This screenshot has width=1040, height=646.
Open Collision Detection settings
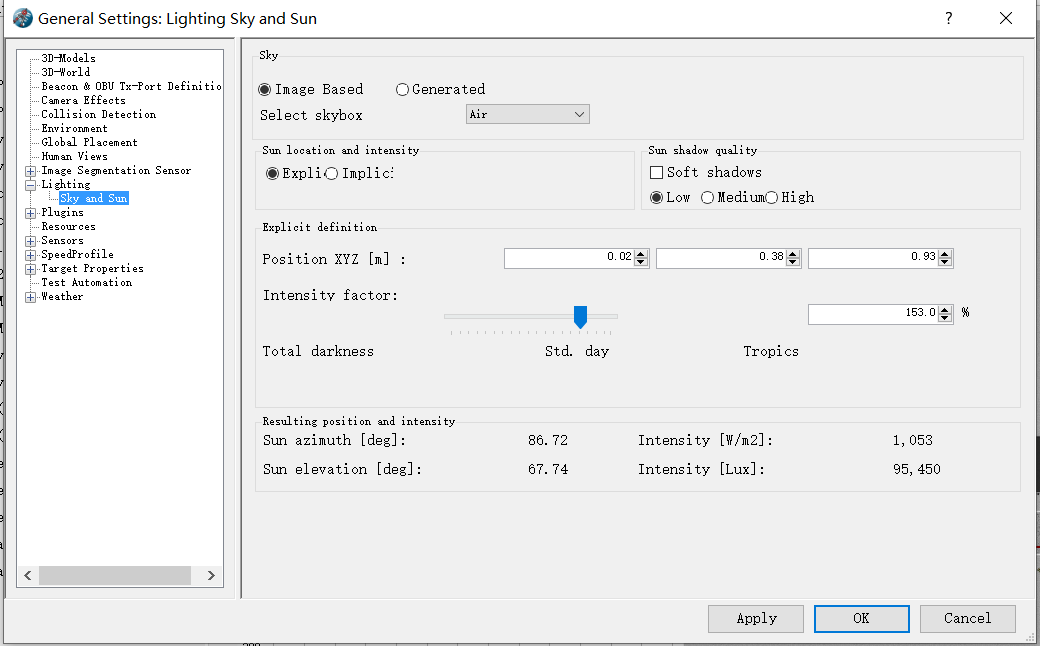click(98, 114)
